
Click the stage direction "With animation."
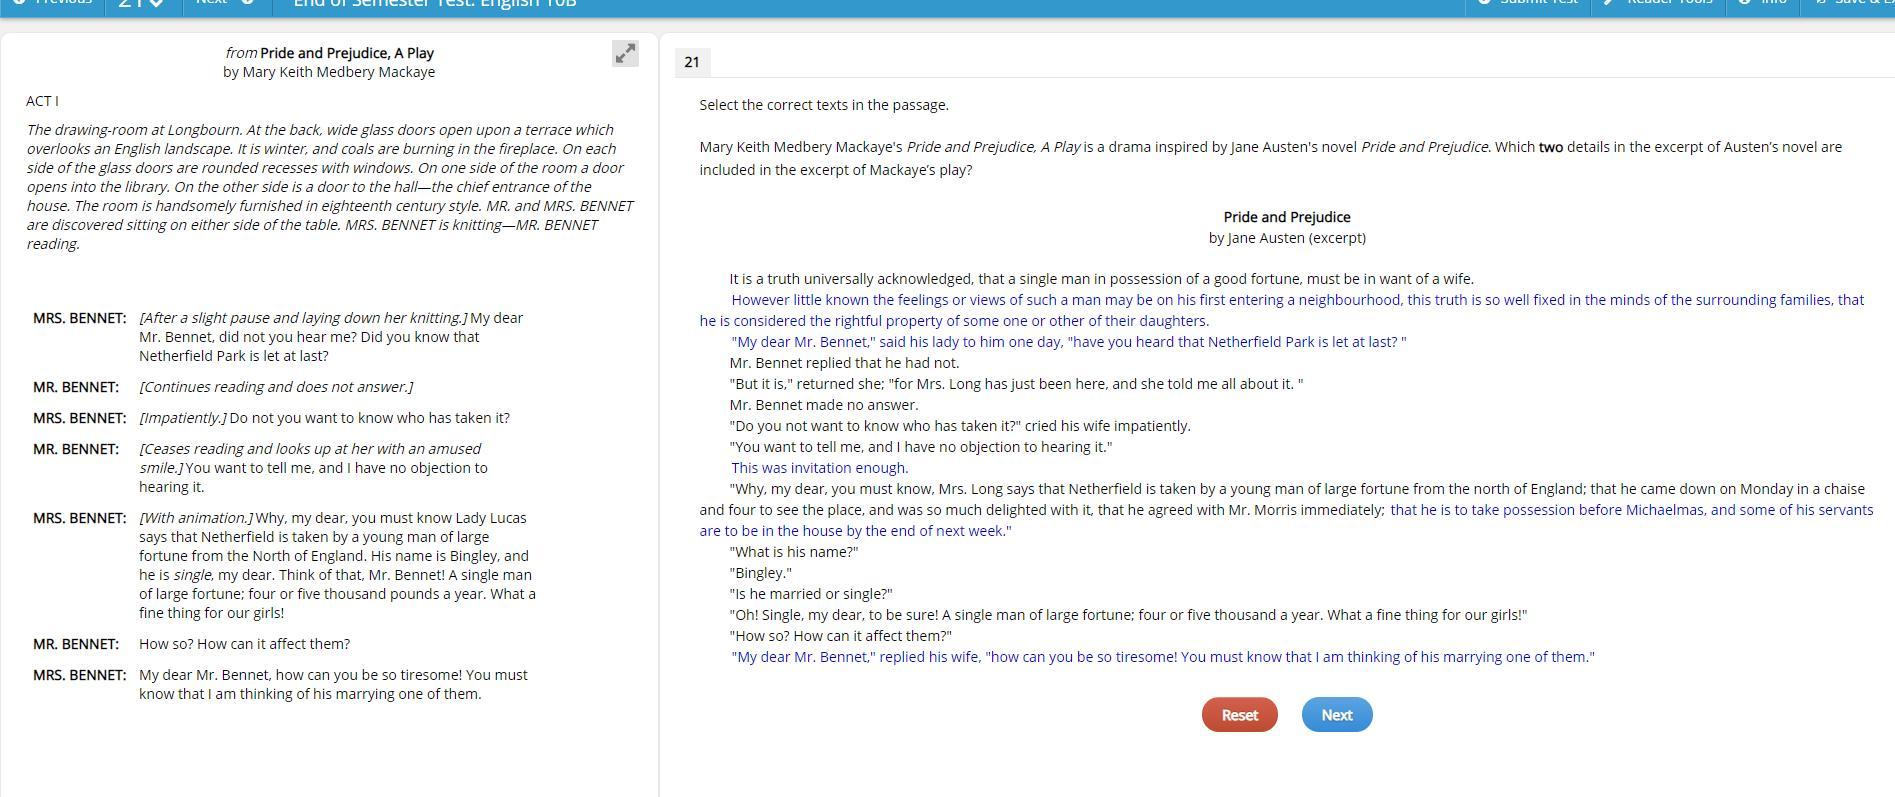196,518
